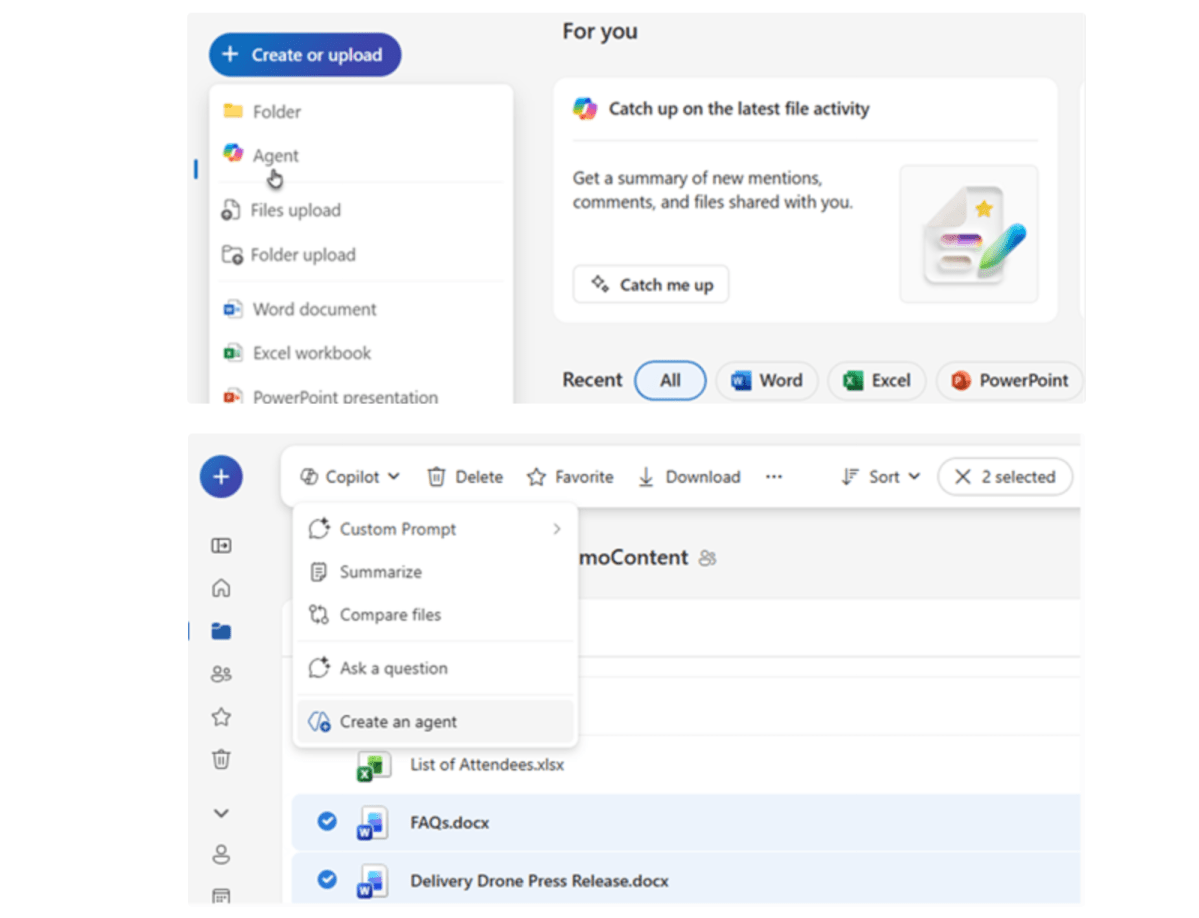This screenshot has width=1199, height=918.
Task: Uncheck Delivery Drone Press Release.docx checkbox
Action: click(x=327, y=879)
